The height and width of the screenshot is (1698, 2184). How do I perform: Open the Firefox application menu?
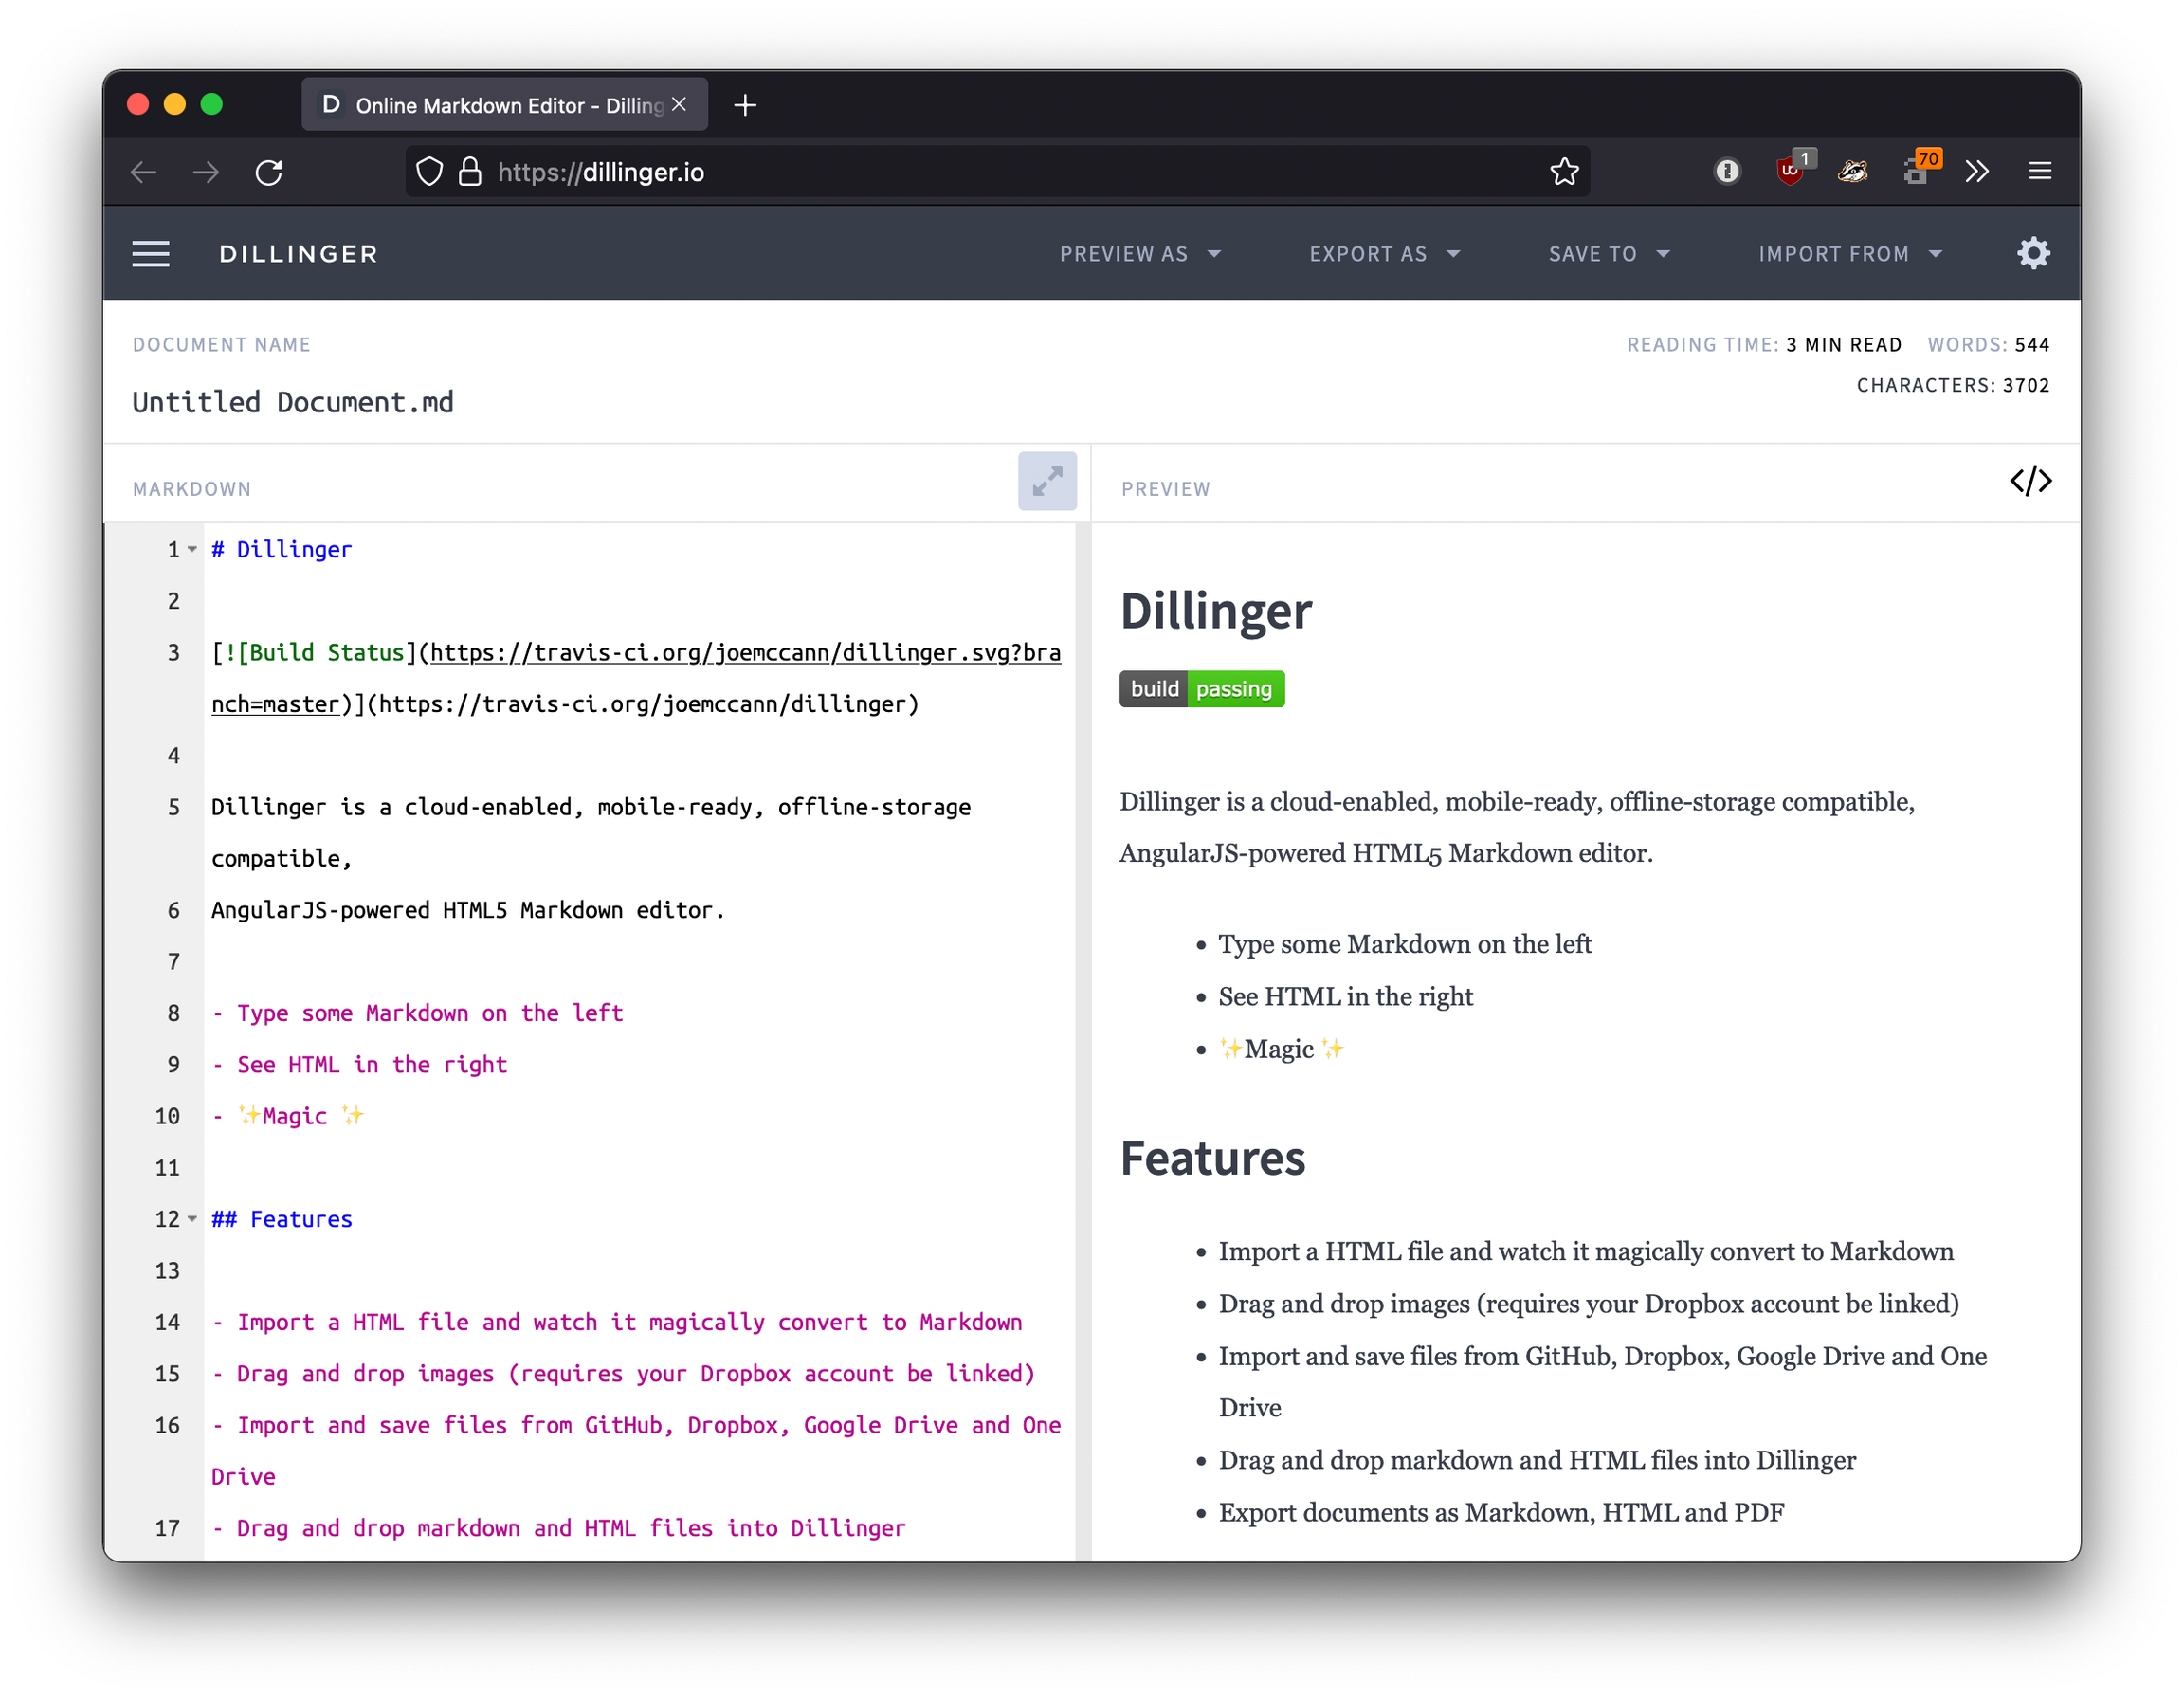point(2040,172)
